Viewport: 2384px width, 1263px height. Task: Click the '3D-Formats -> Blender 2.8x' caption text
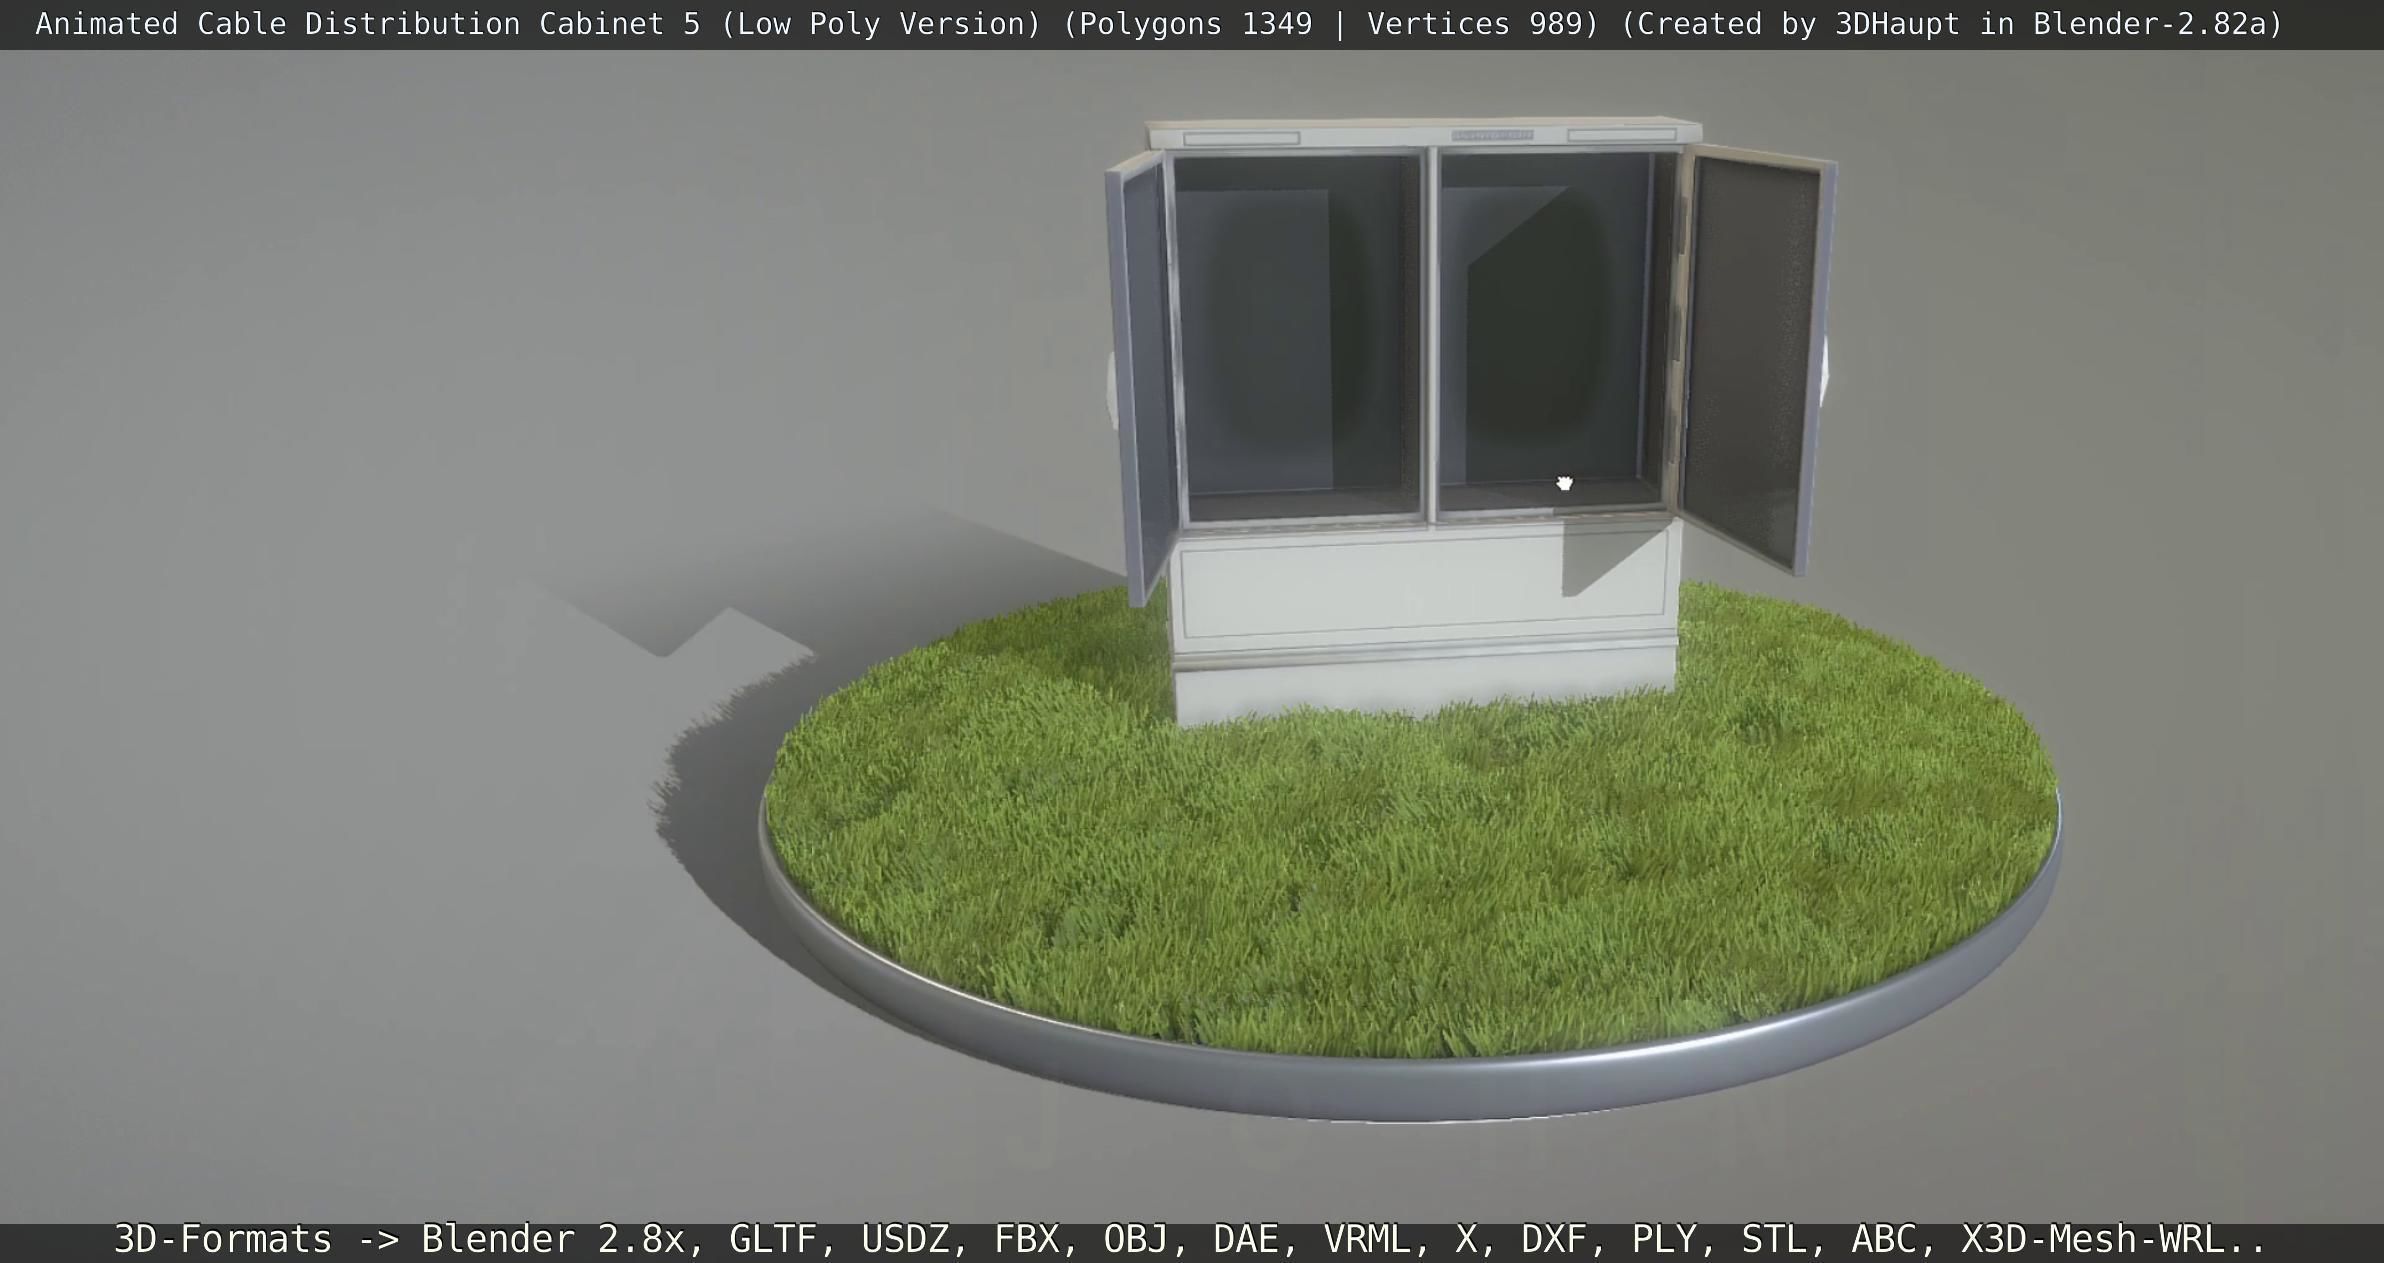(400, 1239)
